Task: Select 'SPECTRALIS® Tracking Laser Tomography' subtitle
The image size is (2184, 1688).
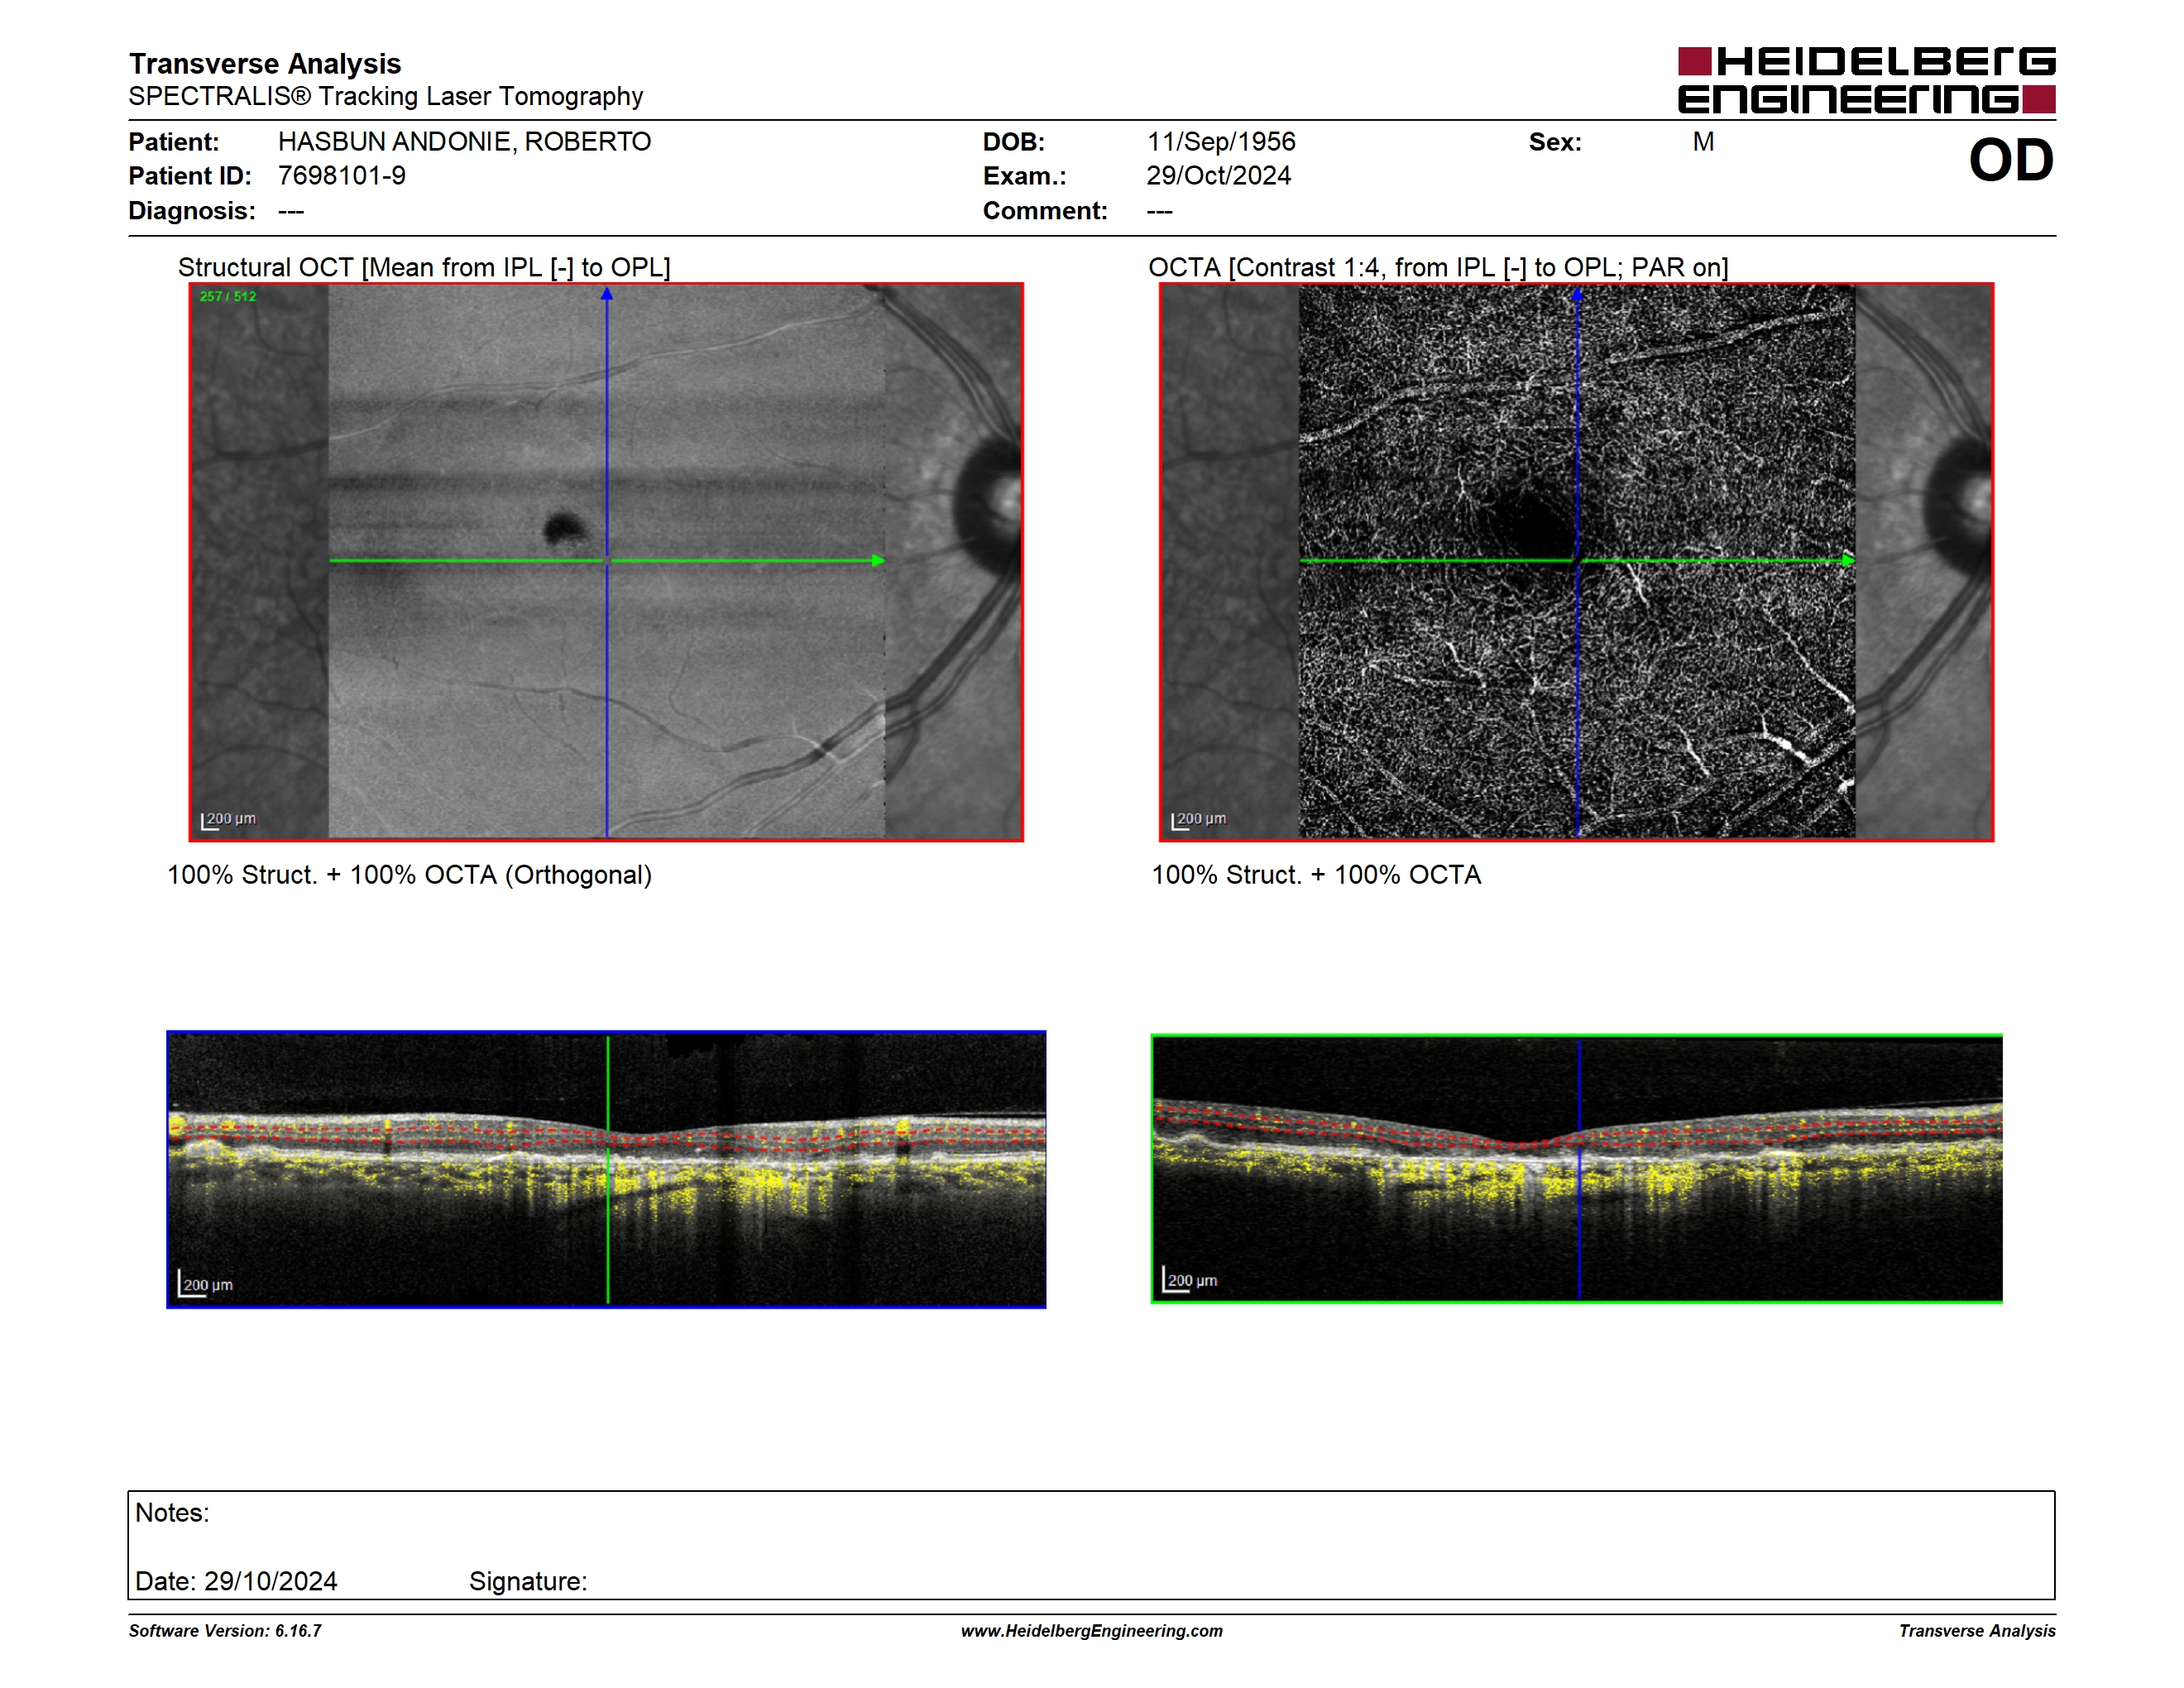Action: [386, 97]
